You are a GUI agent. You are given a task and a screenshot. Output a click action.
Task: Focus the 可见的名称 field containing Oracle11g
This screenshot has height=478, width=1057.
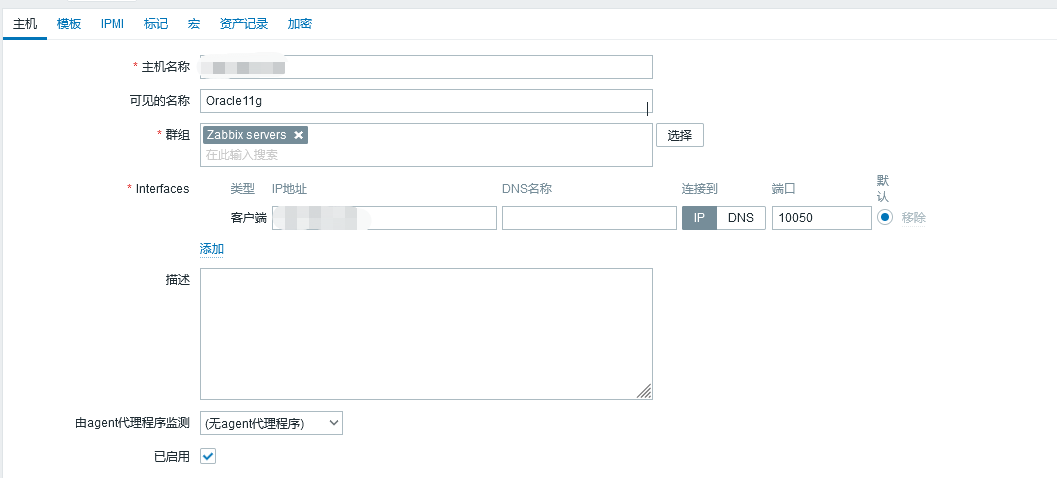426,101
